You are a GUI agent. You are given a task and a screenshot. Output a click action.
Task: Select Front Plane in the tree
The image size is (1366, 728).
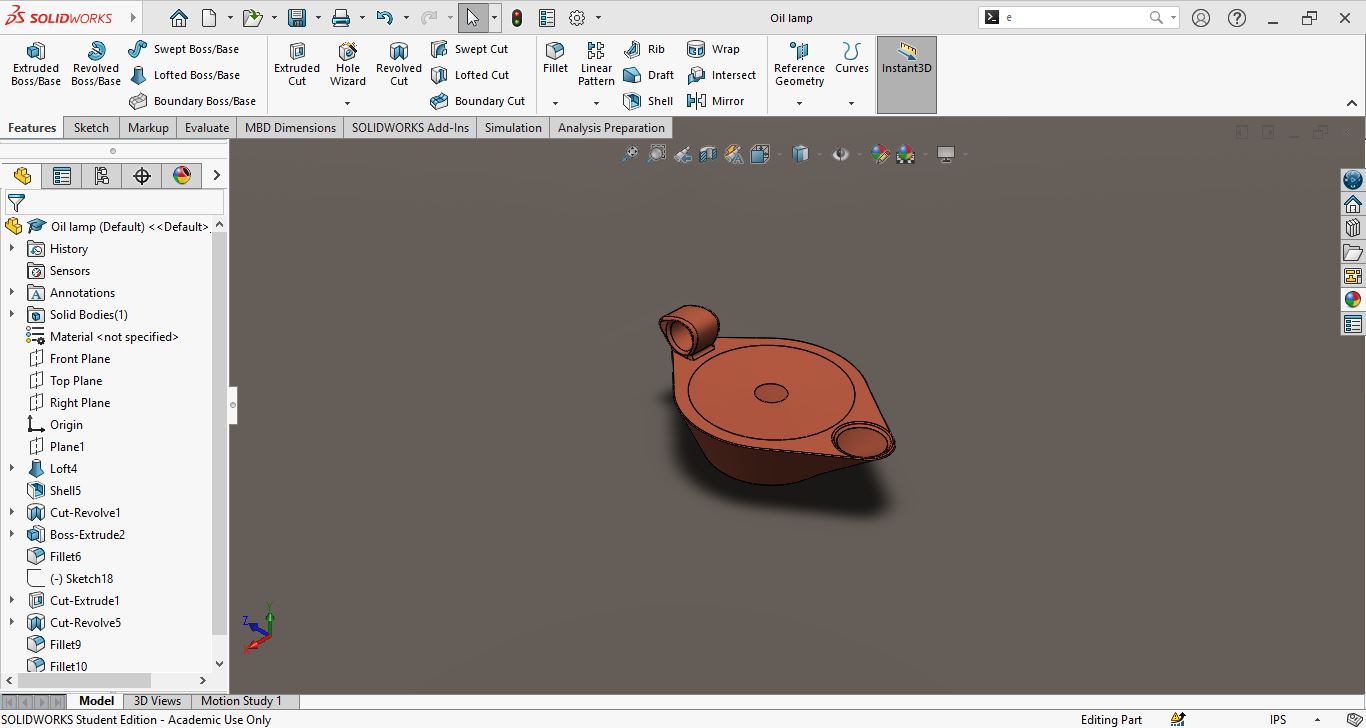[x=80, y=359]
